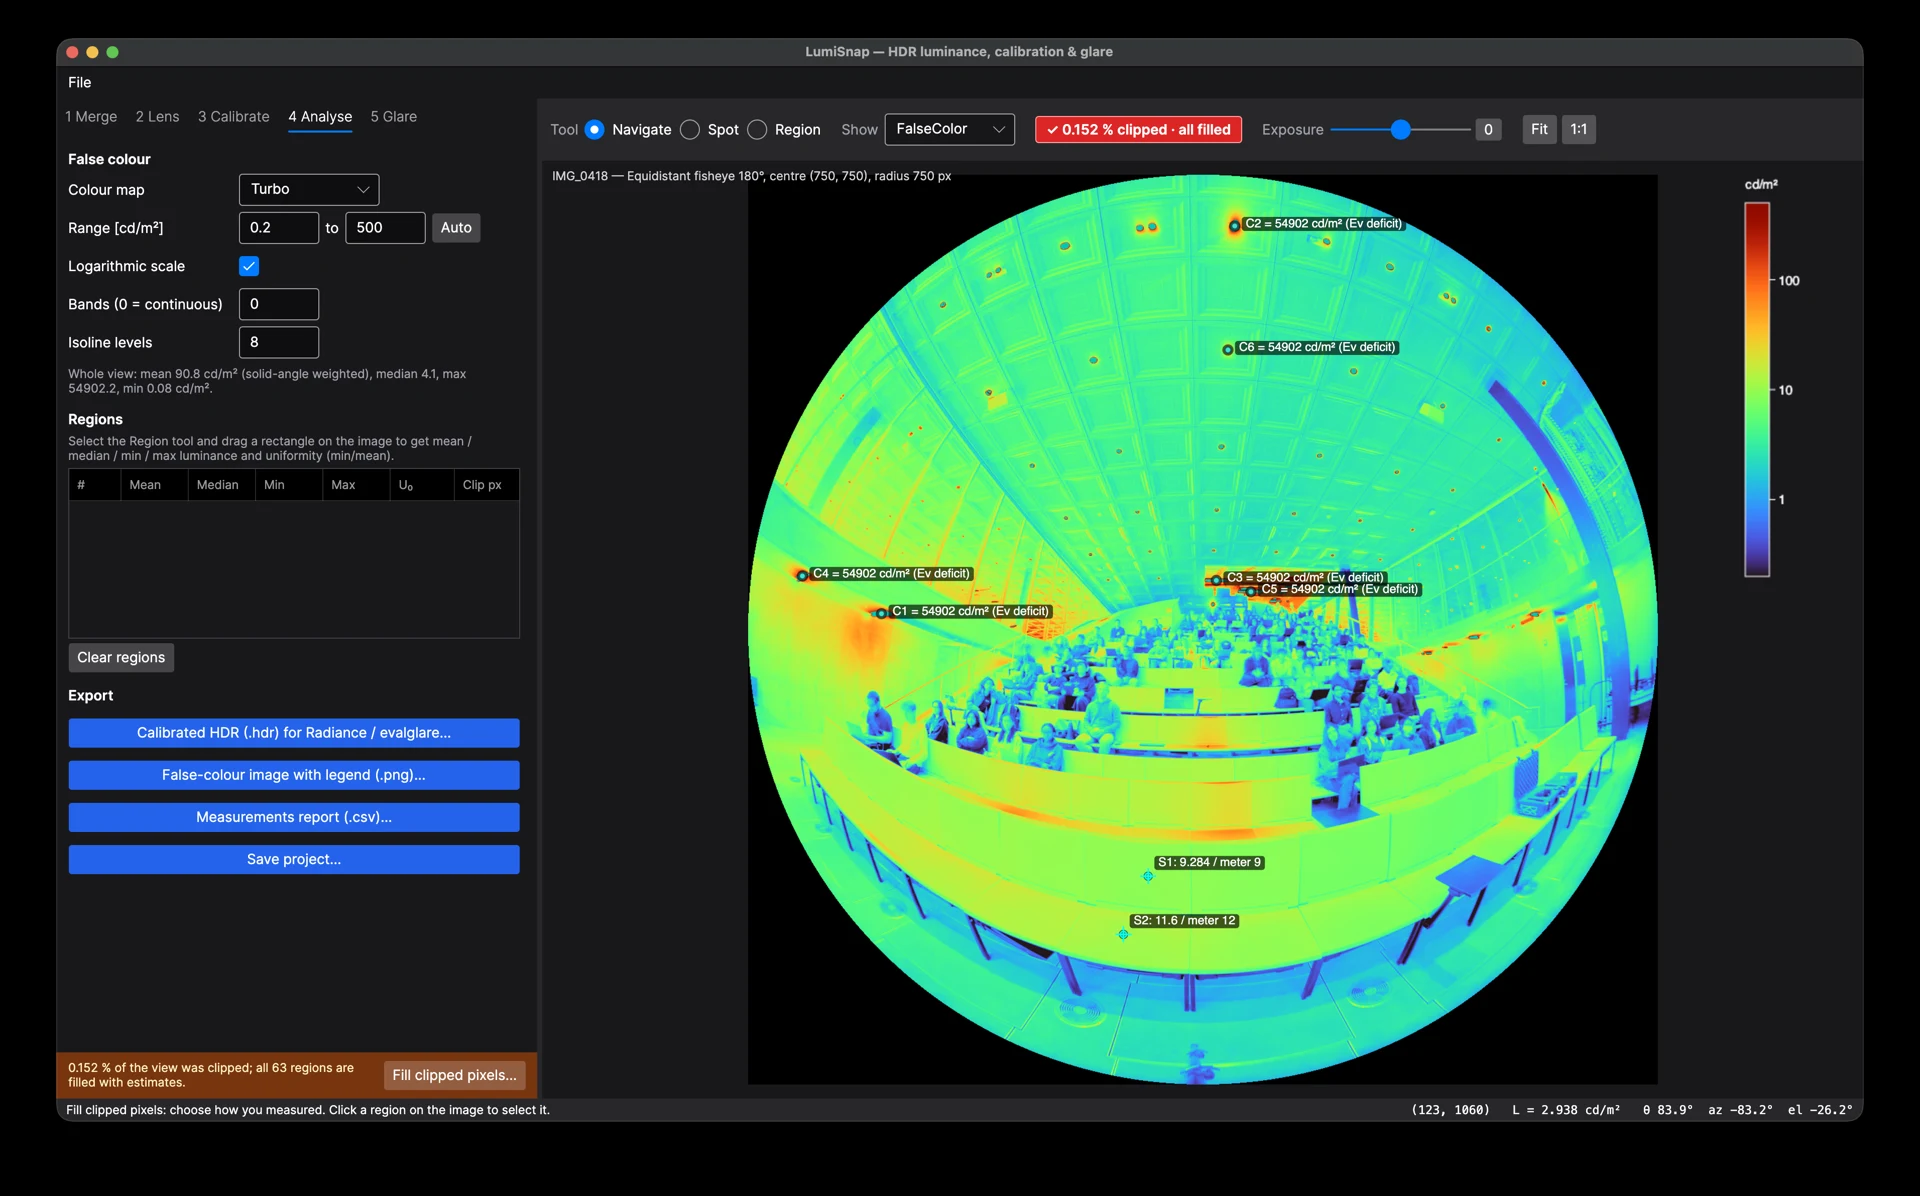Export the Measurements report csv
1920x1196 pixels.
(294, 817)
